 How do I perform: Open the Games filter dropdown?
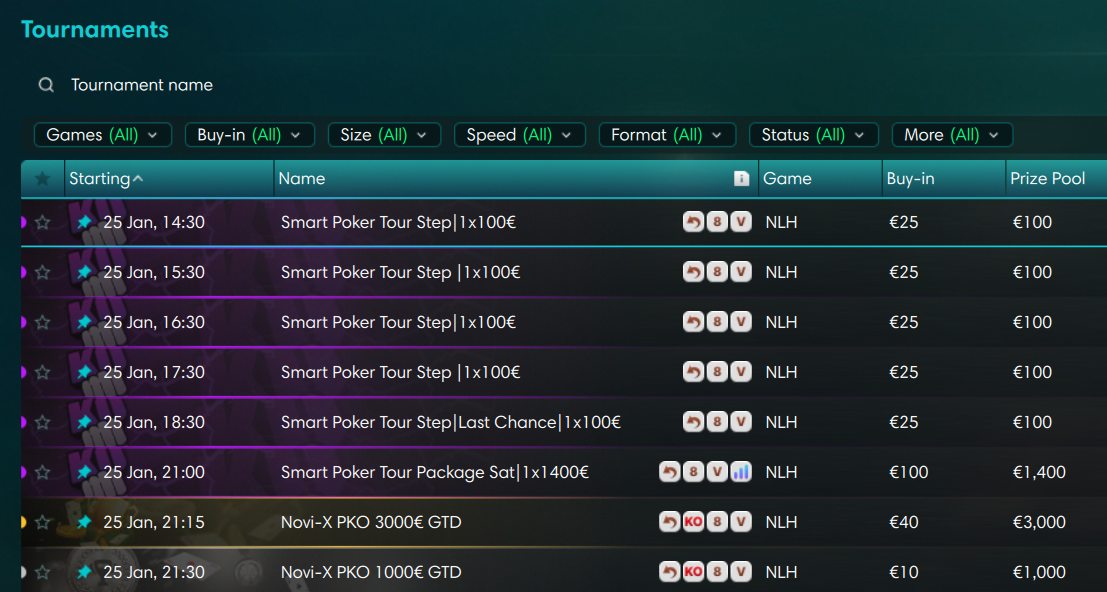[102, 135]
